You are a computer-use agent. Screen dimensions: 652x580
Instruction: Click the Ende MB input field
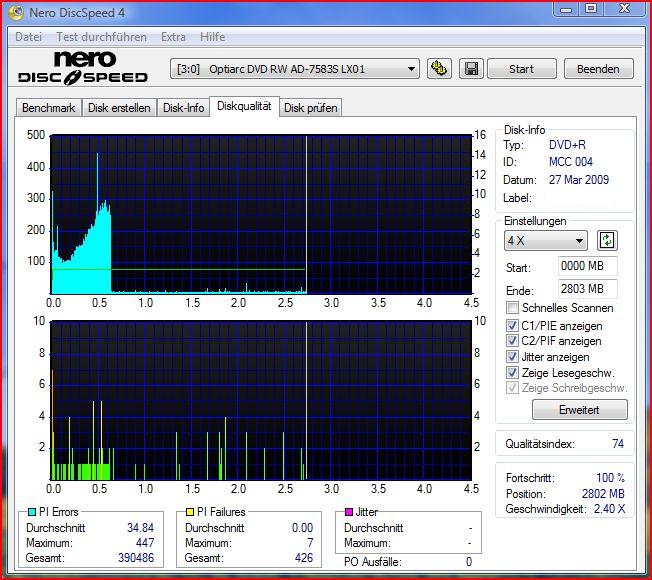587,290
